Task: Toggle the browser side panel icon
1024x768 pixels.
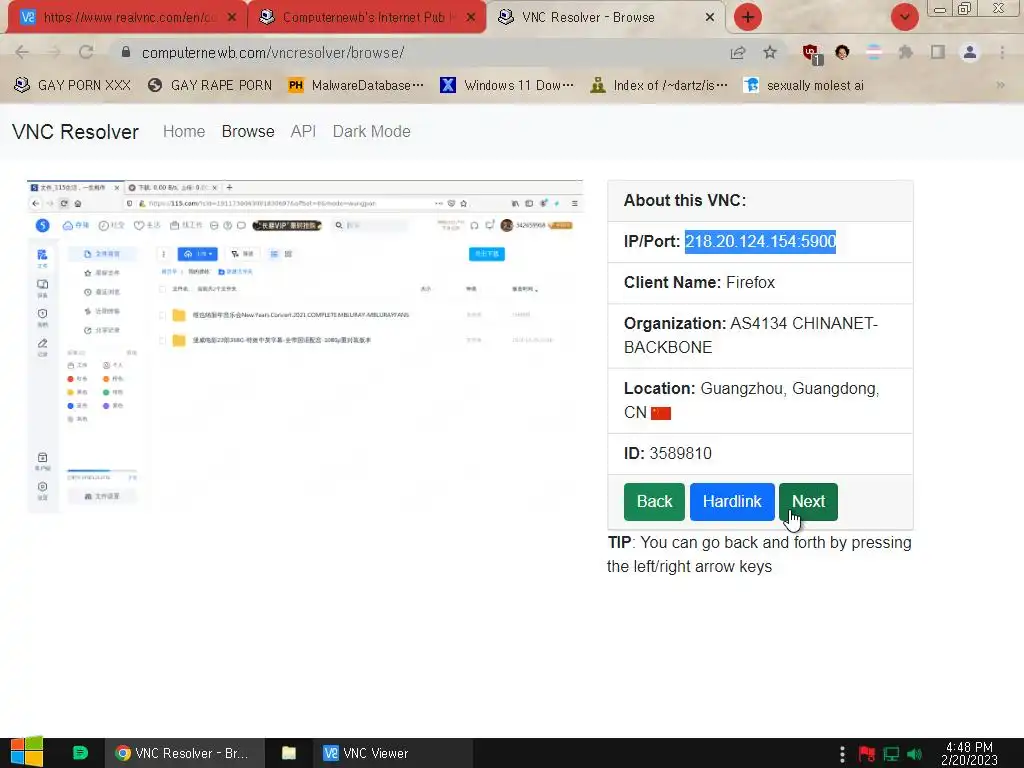Action: click(938, 52)
